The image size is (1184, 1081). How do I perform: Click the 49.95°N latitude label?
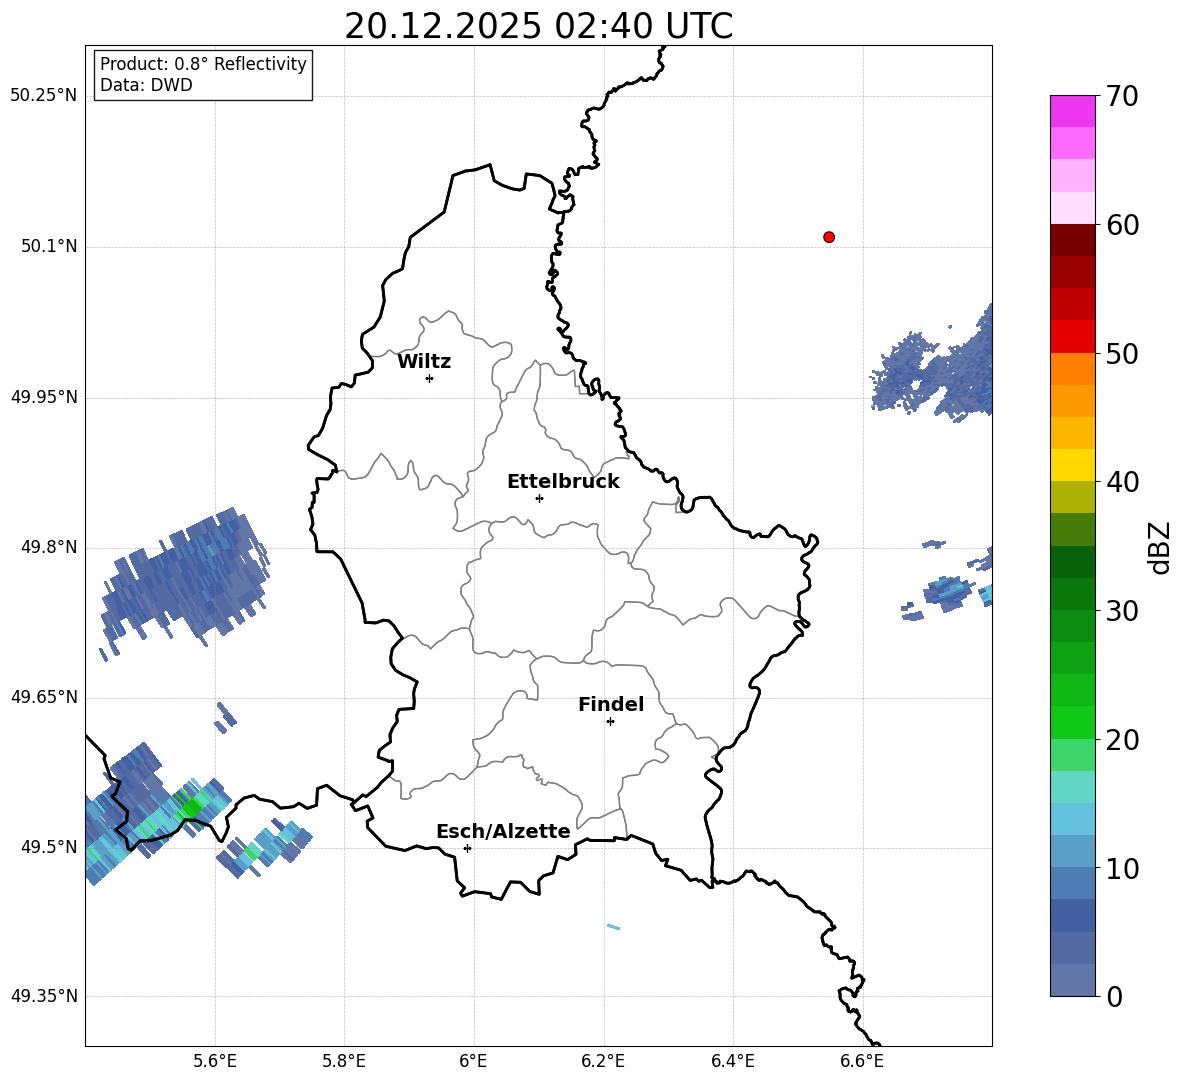(44, 397)
